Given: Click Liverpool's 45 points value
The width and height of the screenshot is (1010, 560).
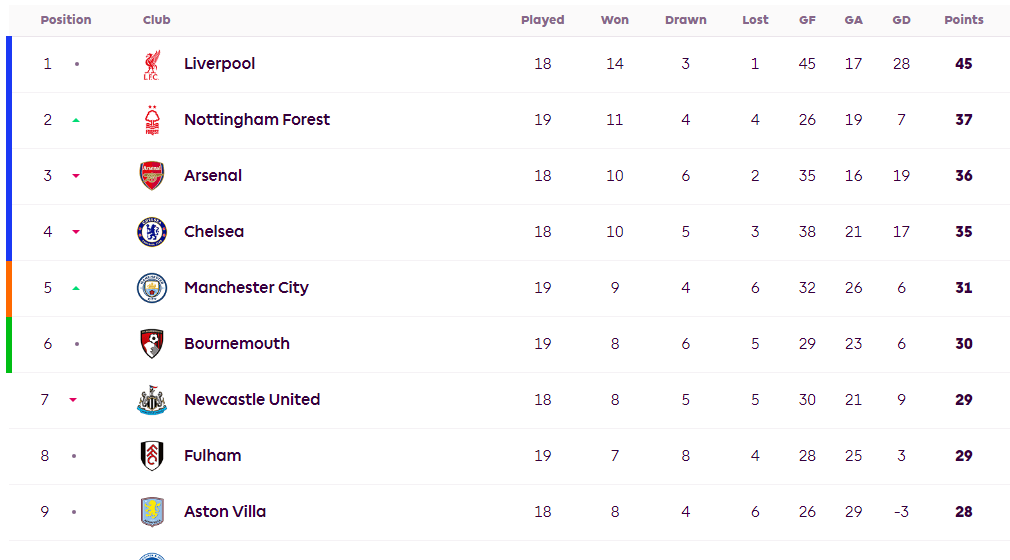Looking at the screenshot, I should [x=963, y=64].
